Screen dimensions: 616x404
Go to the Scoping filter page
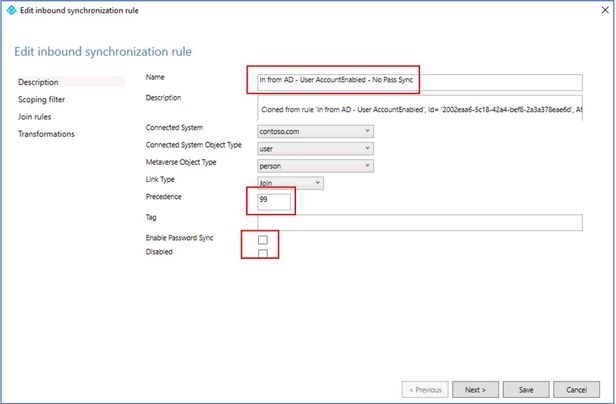click(41, 99)
